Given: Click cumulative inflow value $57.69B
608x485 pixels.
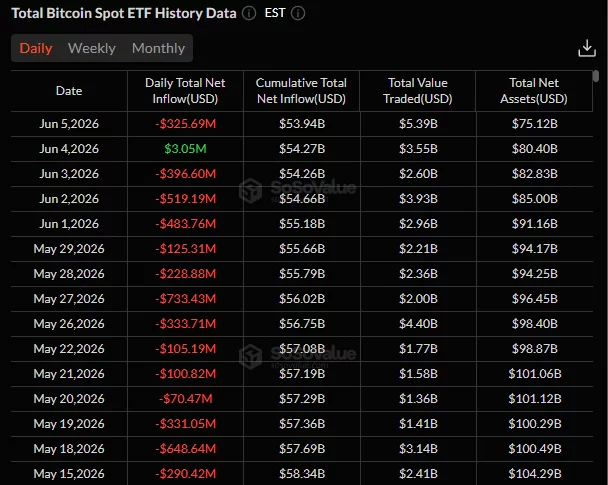Looking at the screenshot, I should coord(302,449).
